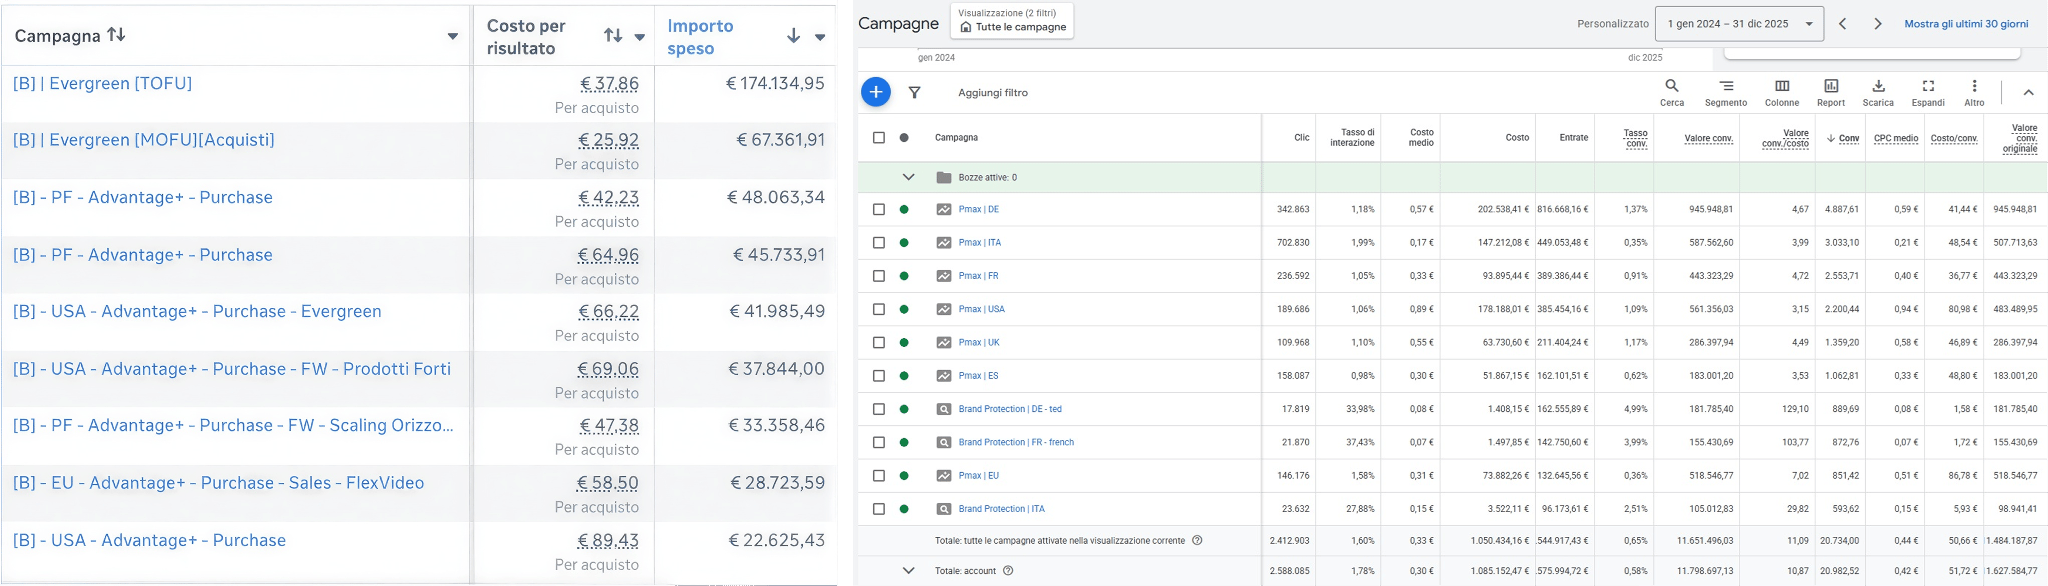Open [B] - EU - Advantage+ - Purchase - Sales - FlexVideo
This screenshot has width=2048, height=586.
218,483
